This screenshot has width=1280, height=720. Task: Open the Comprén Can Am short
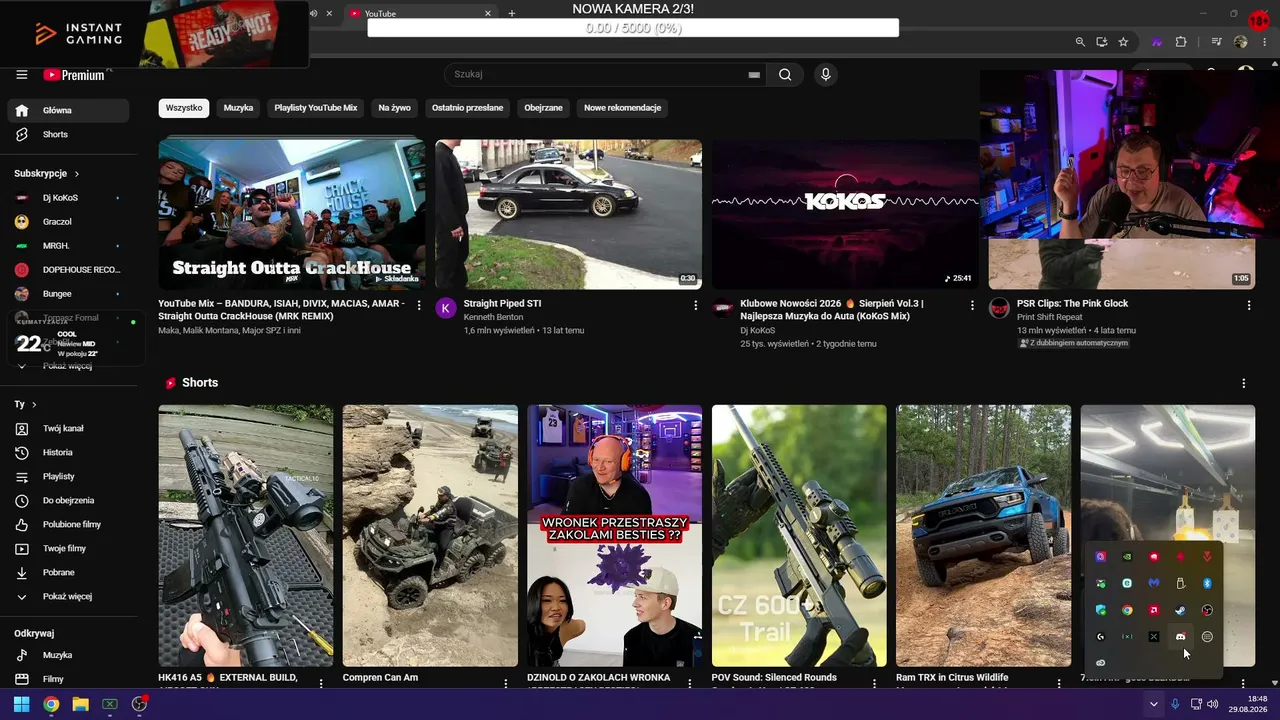[430, 536]
